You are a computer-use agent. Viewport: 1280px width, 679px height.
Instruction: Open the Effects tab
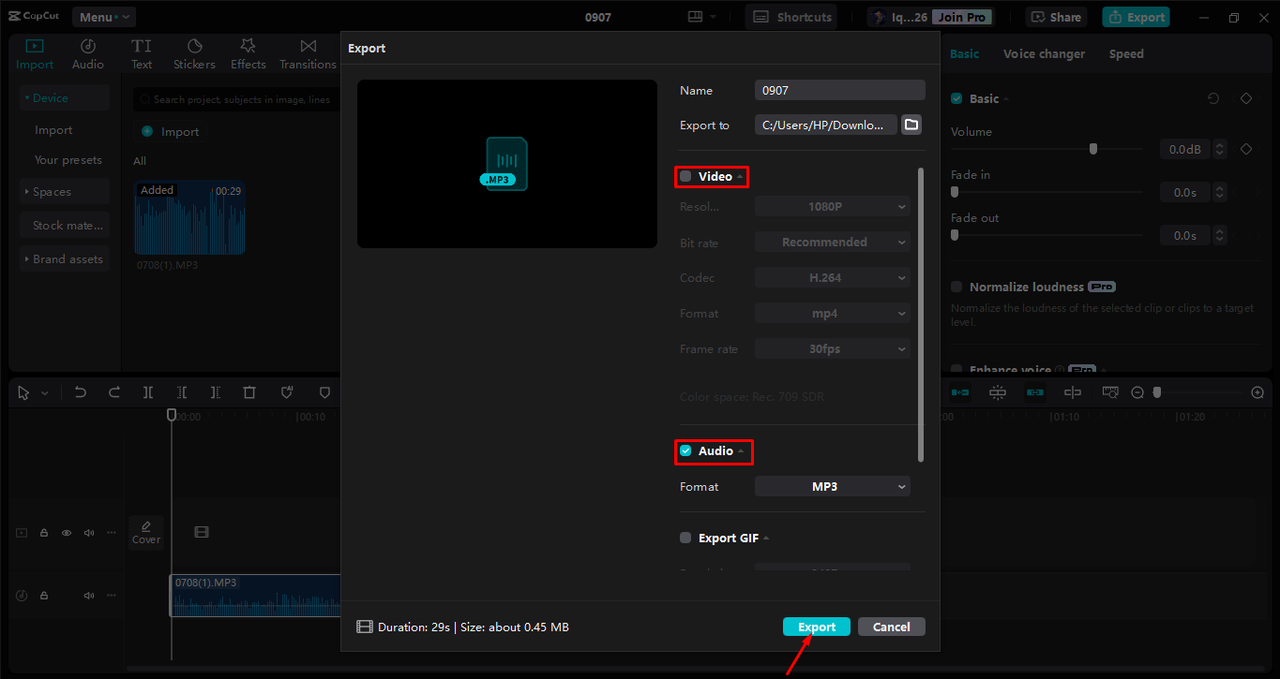[x=248, y=54]
